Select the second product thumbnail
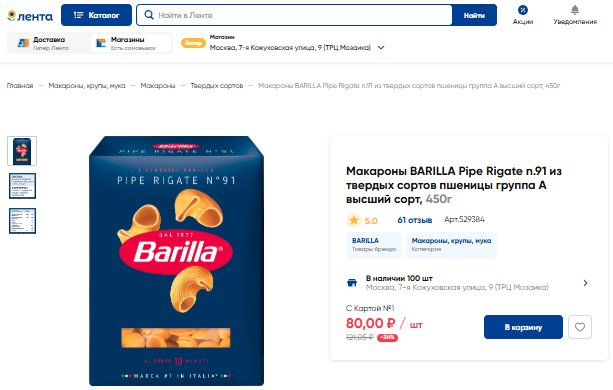 (22, 186)
